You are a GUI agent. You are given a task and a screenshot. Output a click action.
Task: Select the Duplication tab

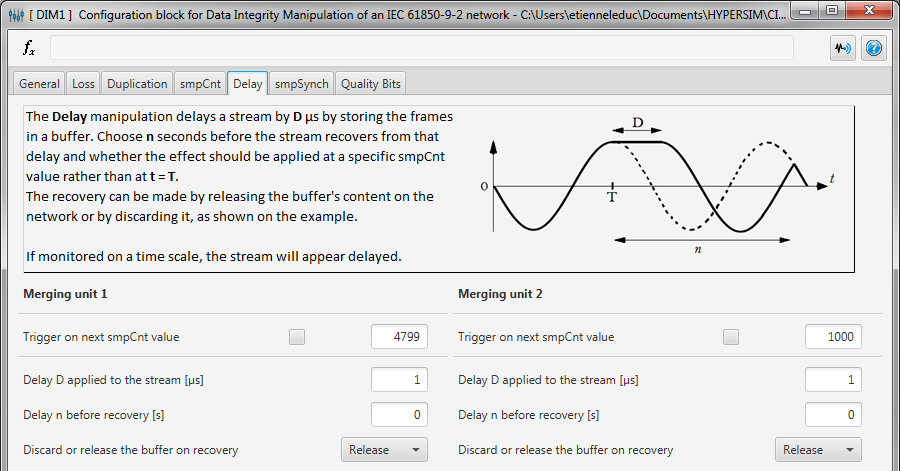point(137,84)
